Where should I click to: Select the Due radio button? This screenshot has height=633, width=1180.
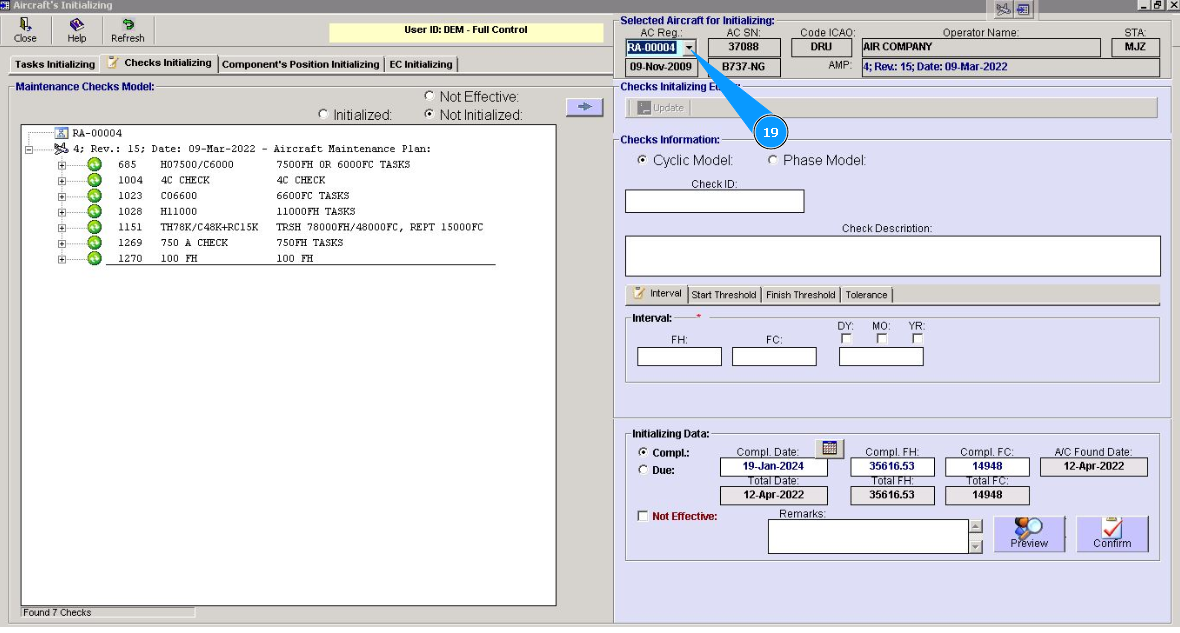[643, 469]
